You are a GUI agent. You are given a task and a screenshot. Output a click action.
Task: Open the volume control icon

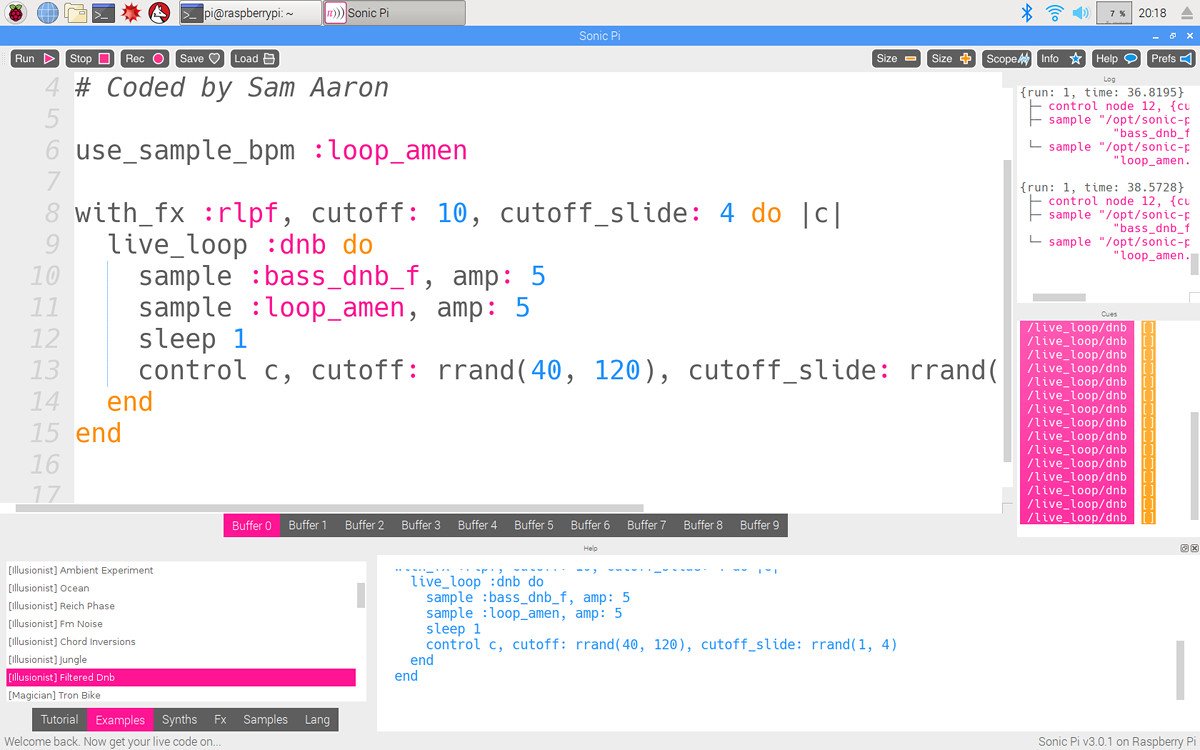point(1081,13)
